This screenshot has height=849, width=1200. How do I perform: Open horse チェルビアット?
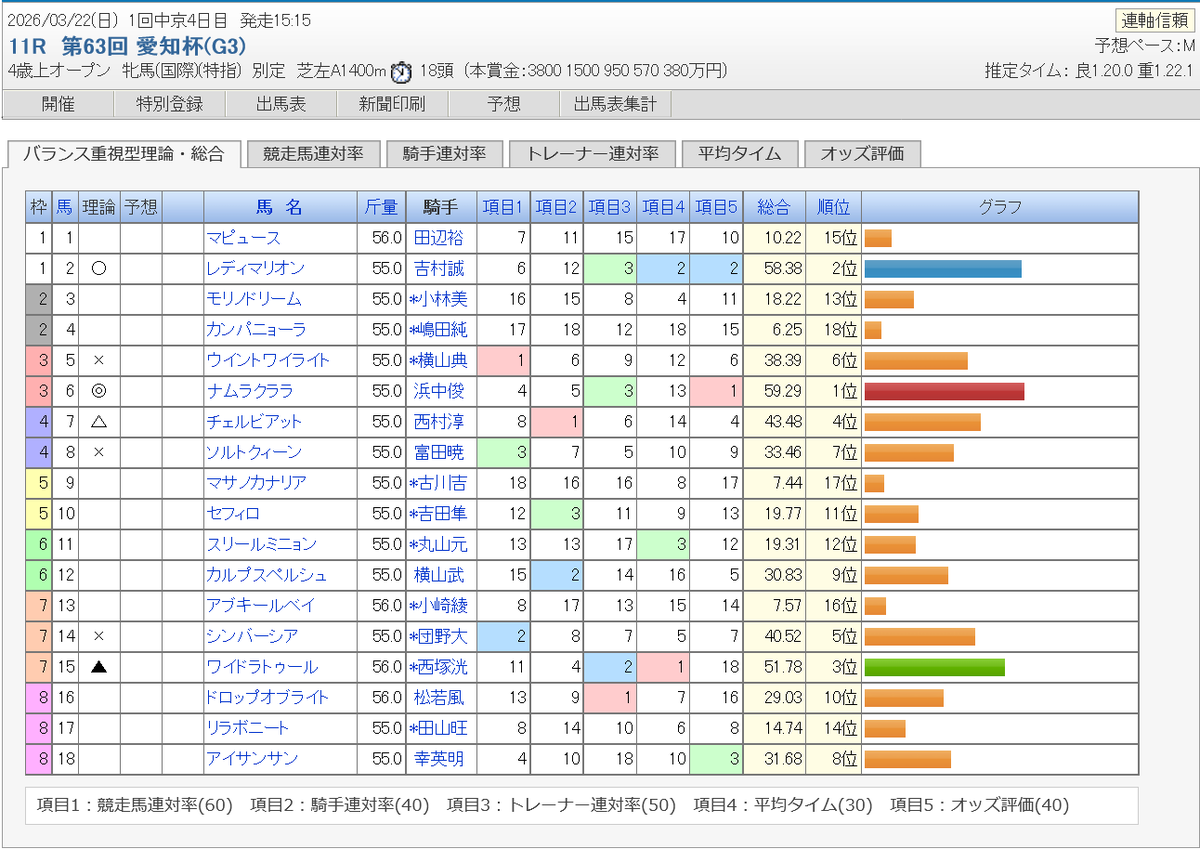coord(254,422)
